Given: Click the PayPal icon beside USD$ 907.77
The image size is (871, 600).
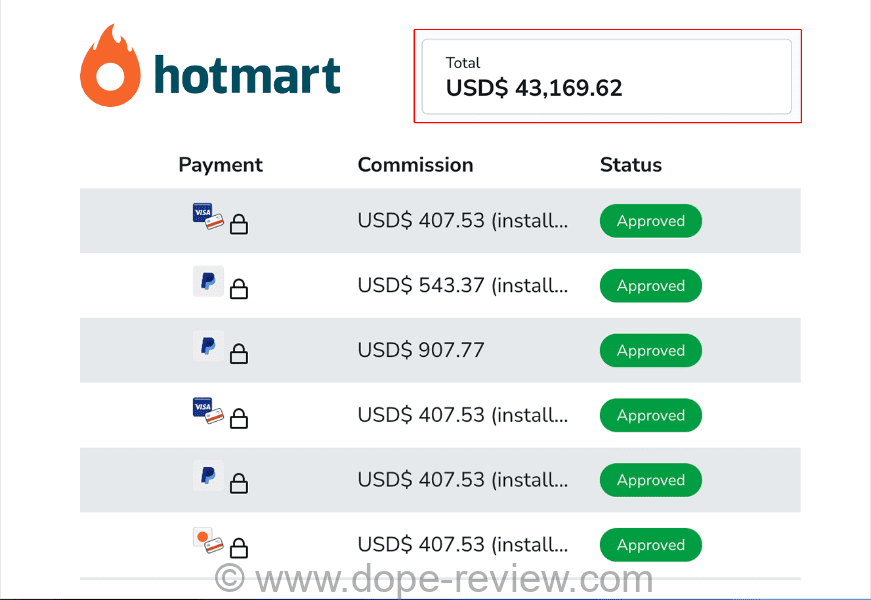Looking at the screenshot, I should pos(208,347).
